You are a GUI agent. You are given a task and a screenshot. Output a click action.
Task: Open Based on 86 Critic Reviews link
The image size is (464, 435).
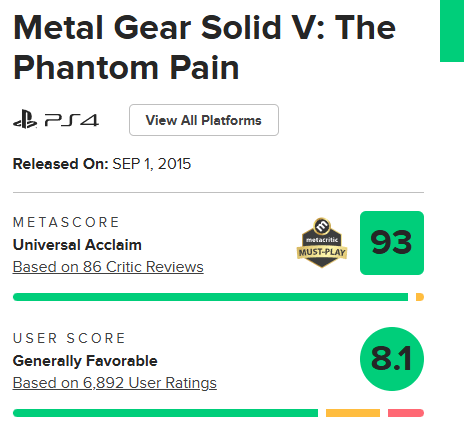(x=108, y=267)
